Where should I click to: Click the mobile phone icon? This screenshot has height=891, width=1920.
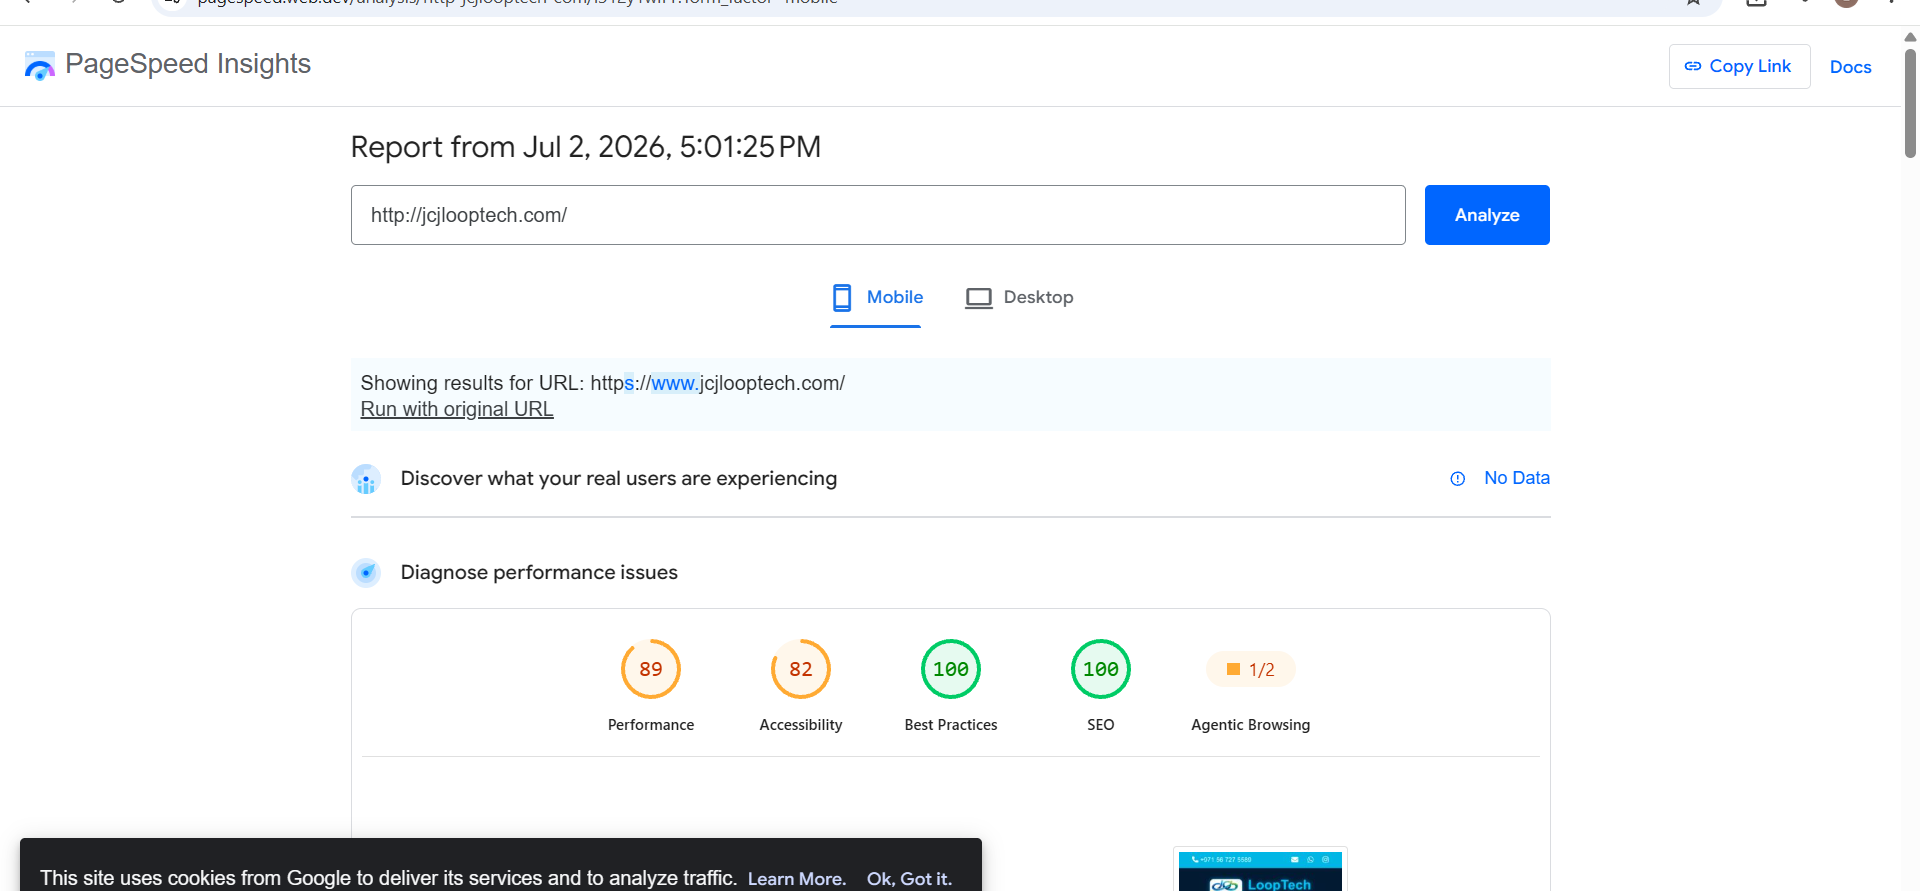point(842,297)
